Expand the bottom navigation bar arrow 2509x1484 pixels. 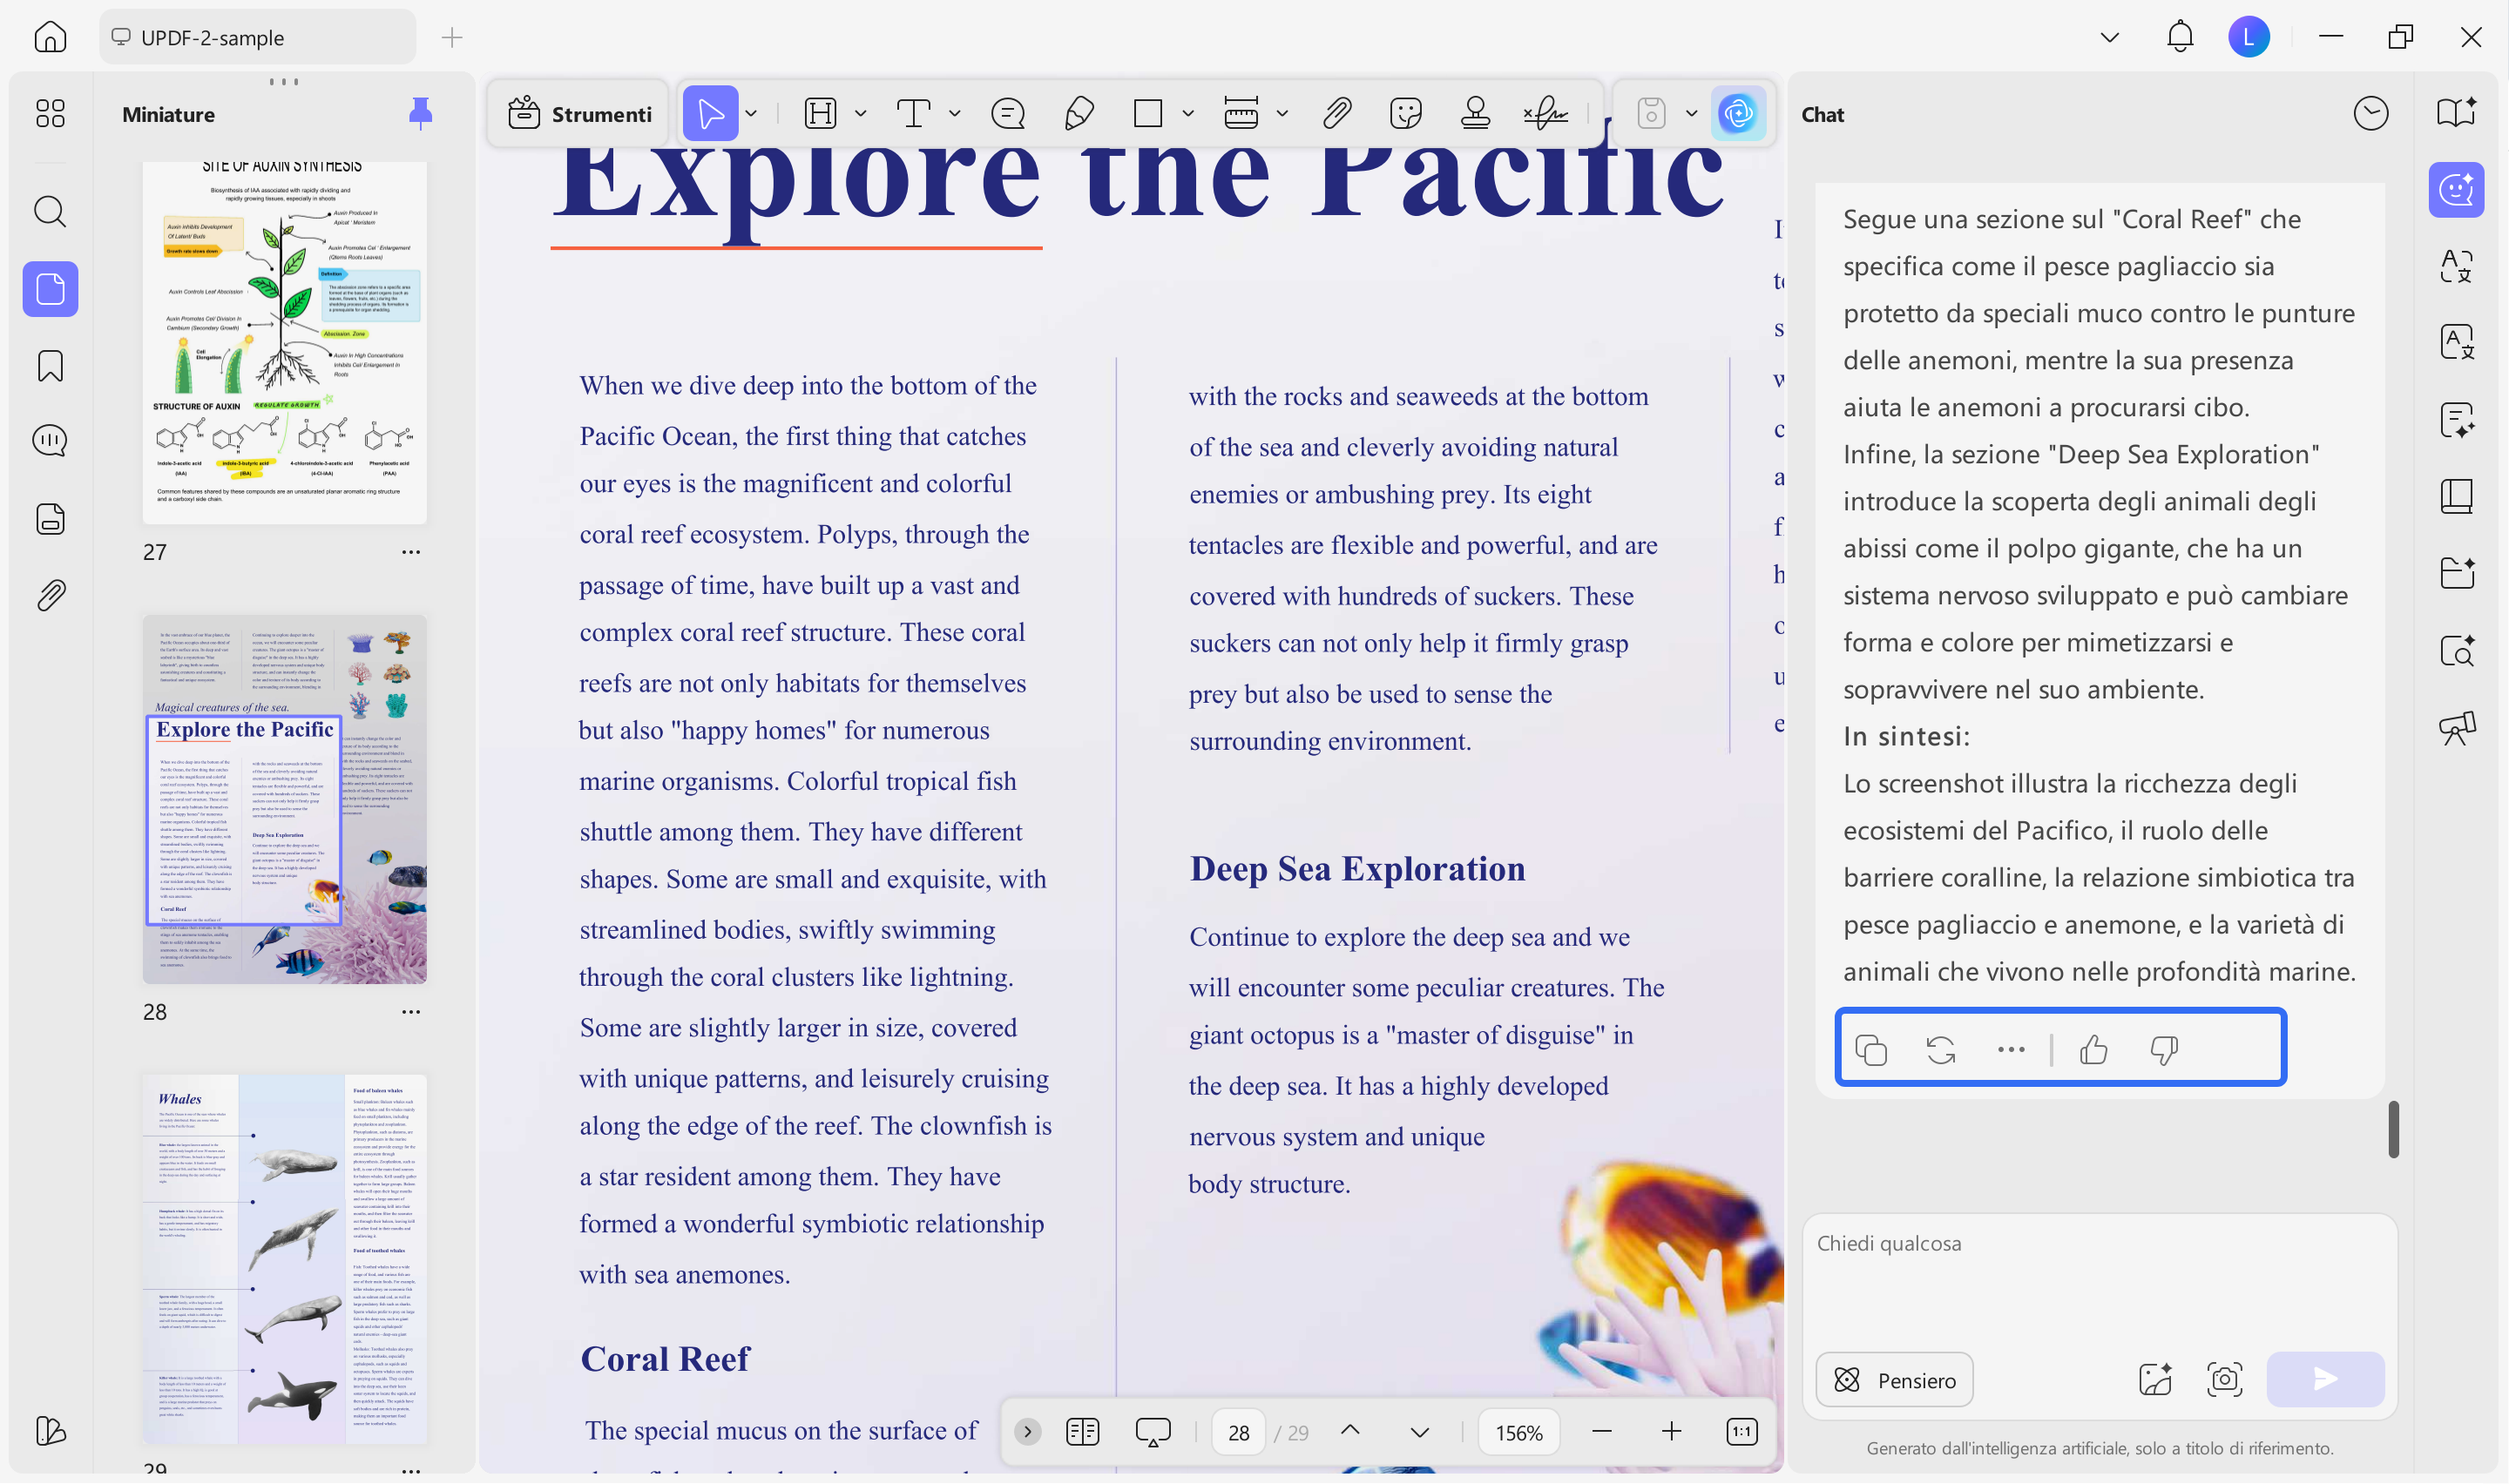(x=1027, y=1433)
